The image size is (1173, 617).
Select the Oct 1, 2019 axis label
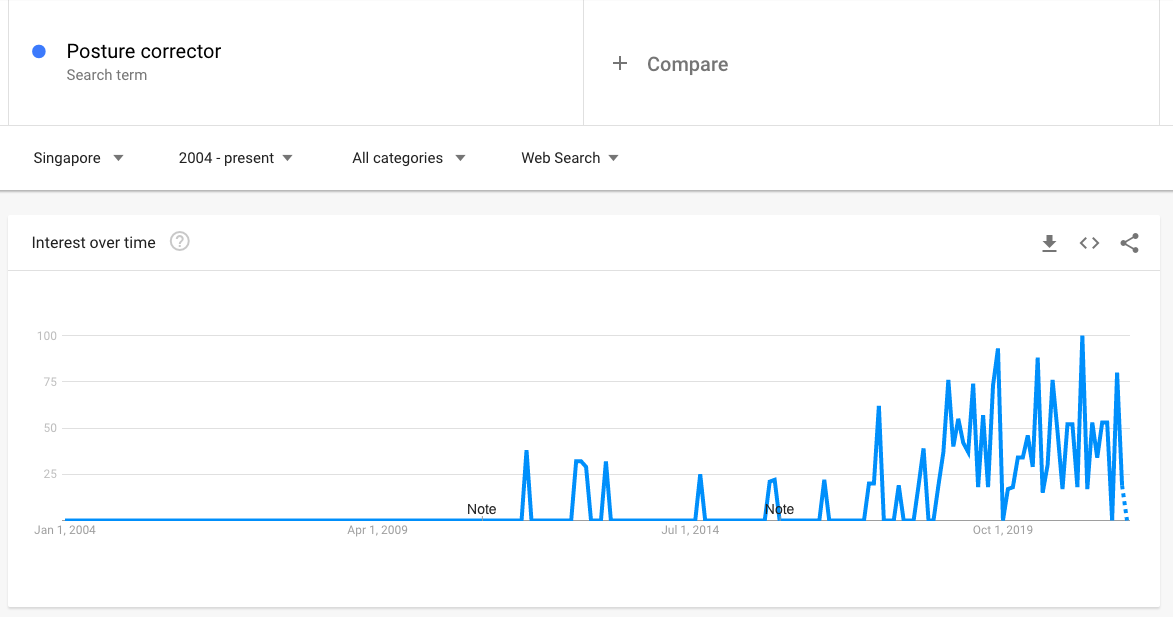click(1002, 529)
